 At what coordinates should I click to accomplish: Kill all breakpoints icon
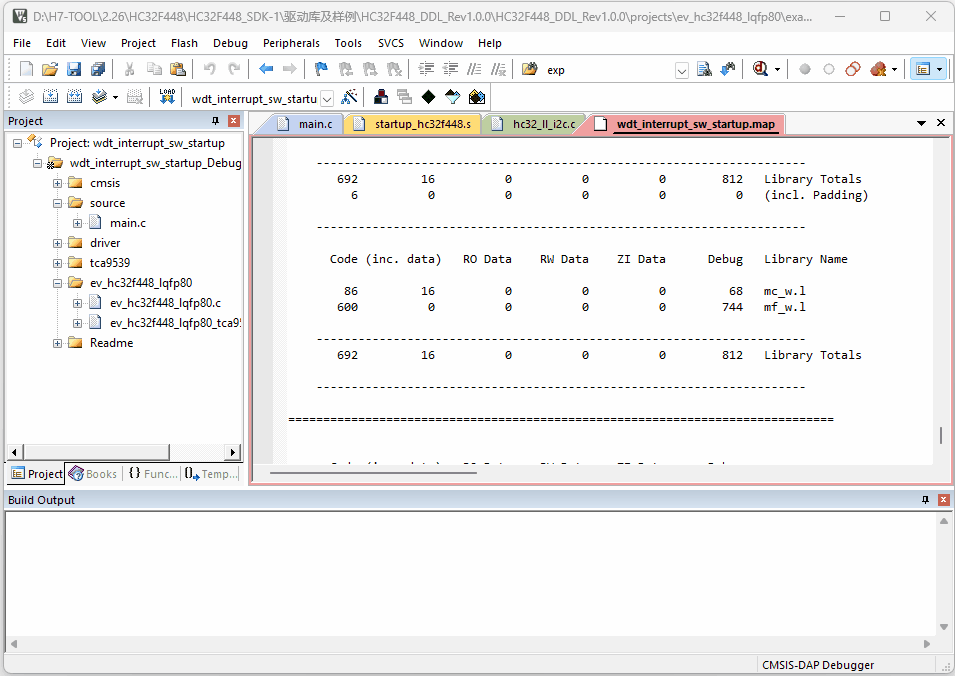[878, 69]
